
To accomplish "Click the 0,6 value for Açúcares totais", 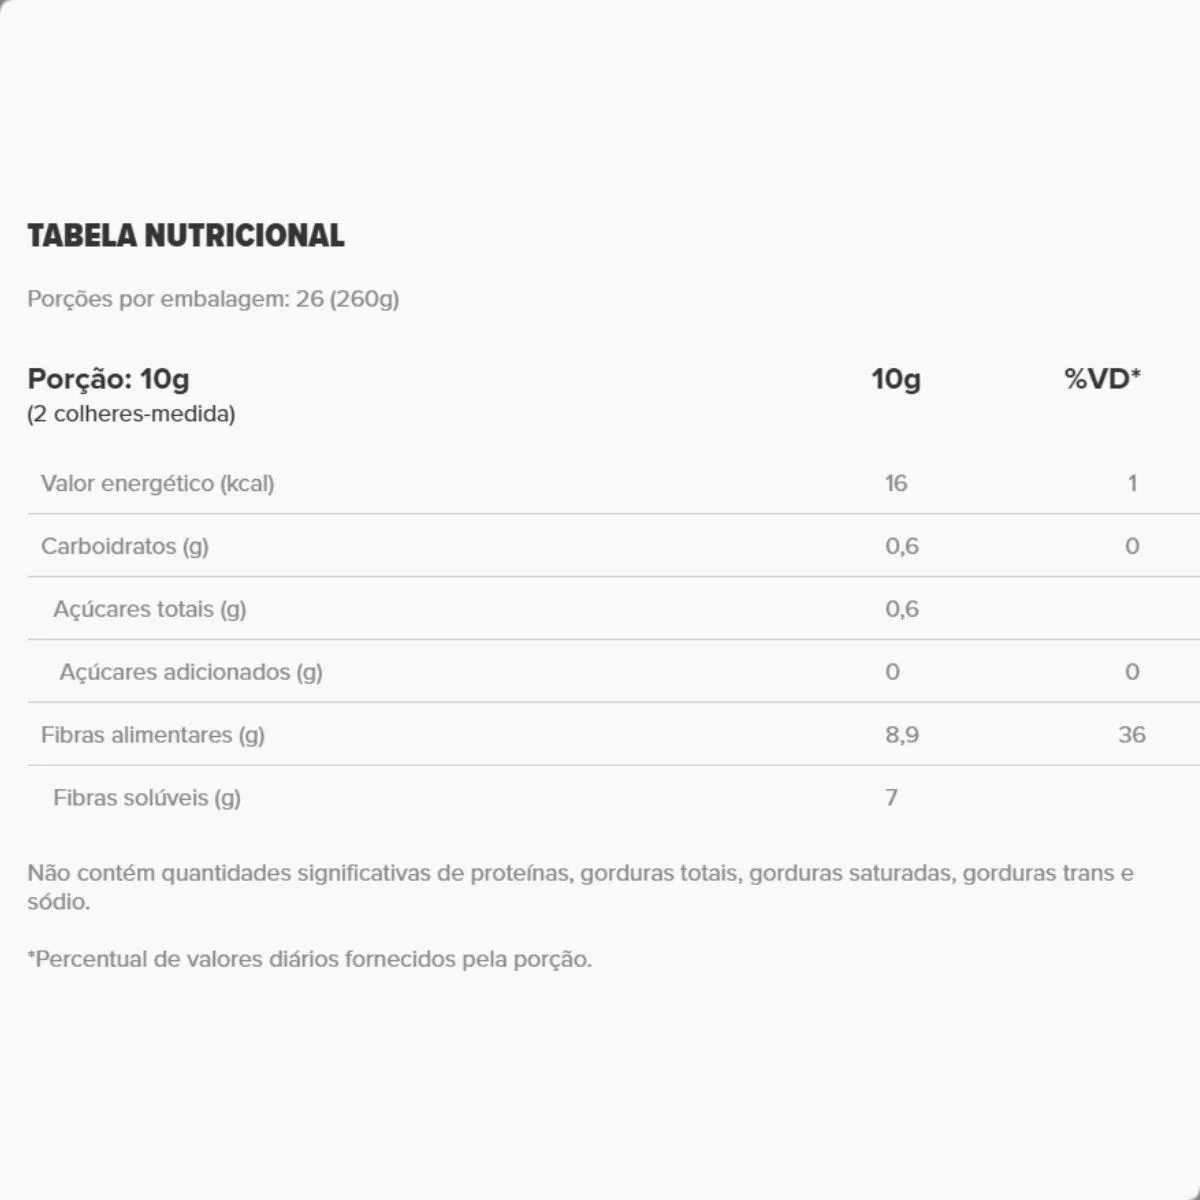I will tap(901, 610).
